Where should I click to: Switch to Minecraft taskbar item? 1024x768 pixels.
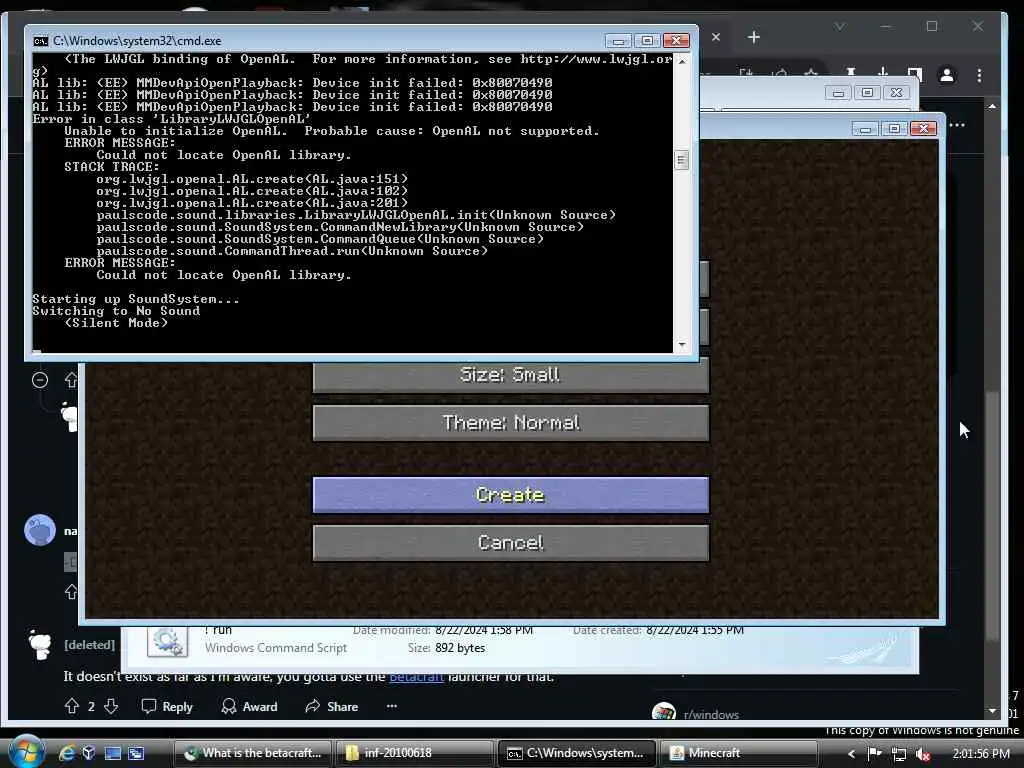739,753
